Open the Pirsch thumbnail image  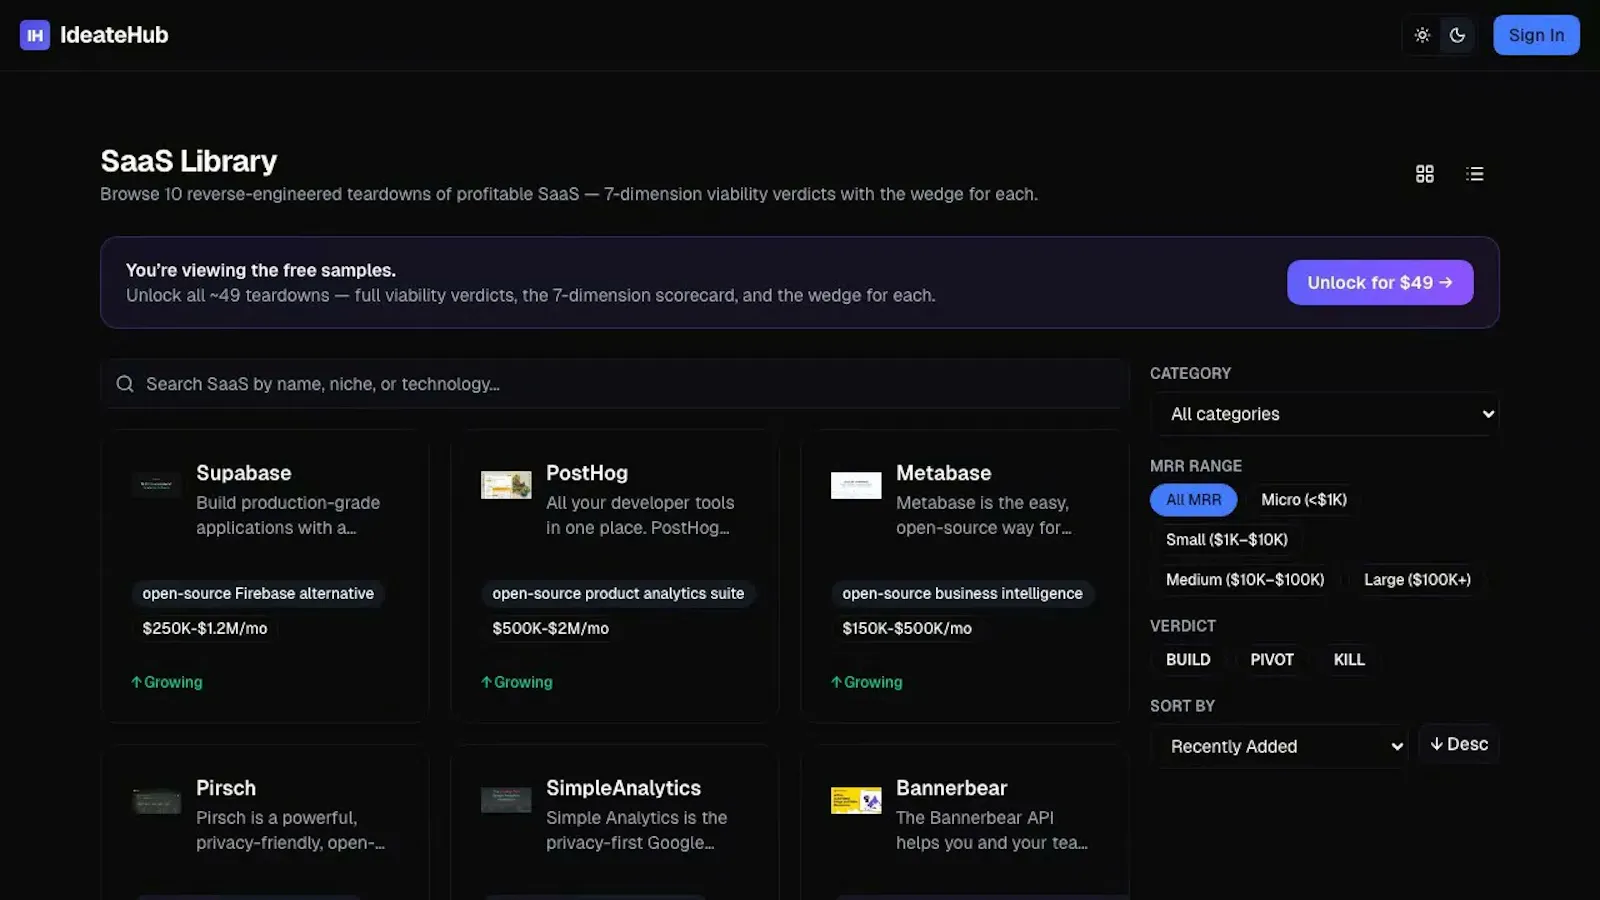click(x=156, y=800)
